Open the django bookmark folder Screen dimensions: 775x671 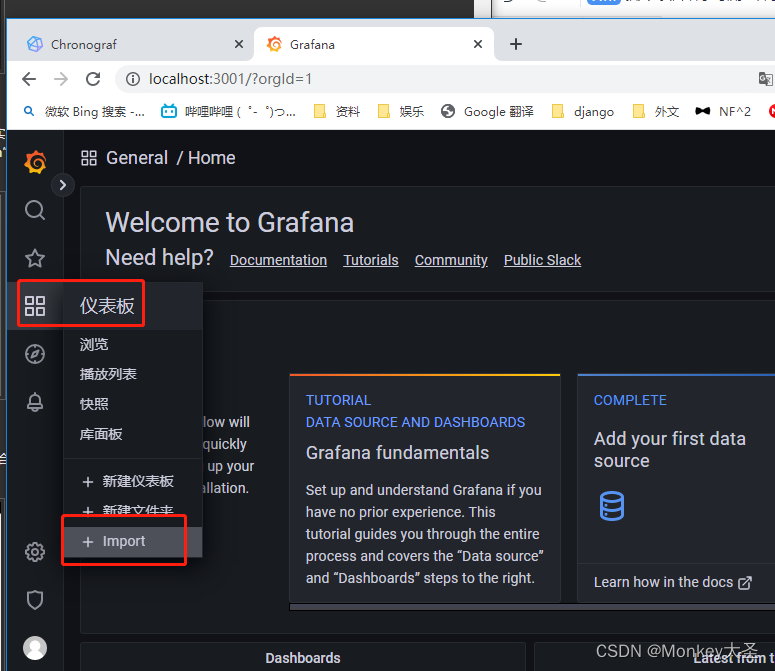(x=583, y=112)
